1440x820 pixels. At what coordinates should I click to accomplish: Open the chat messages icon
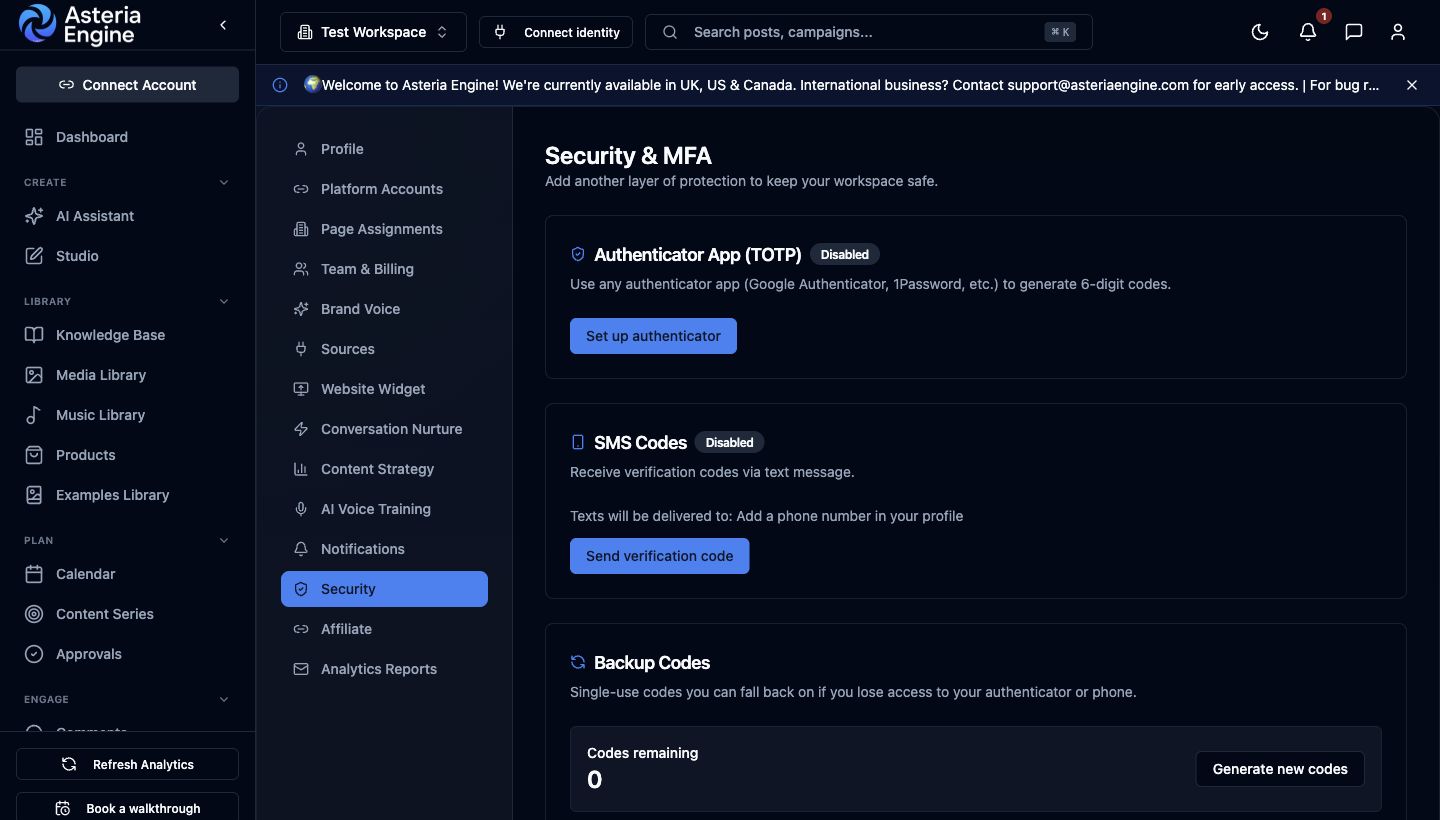[1354, 32]
